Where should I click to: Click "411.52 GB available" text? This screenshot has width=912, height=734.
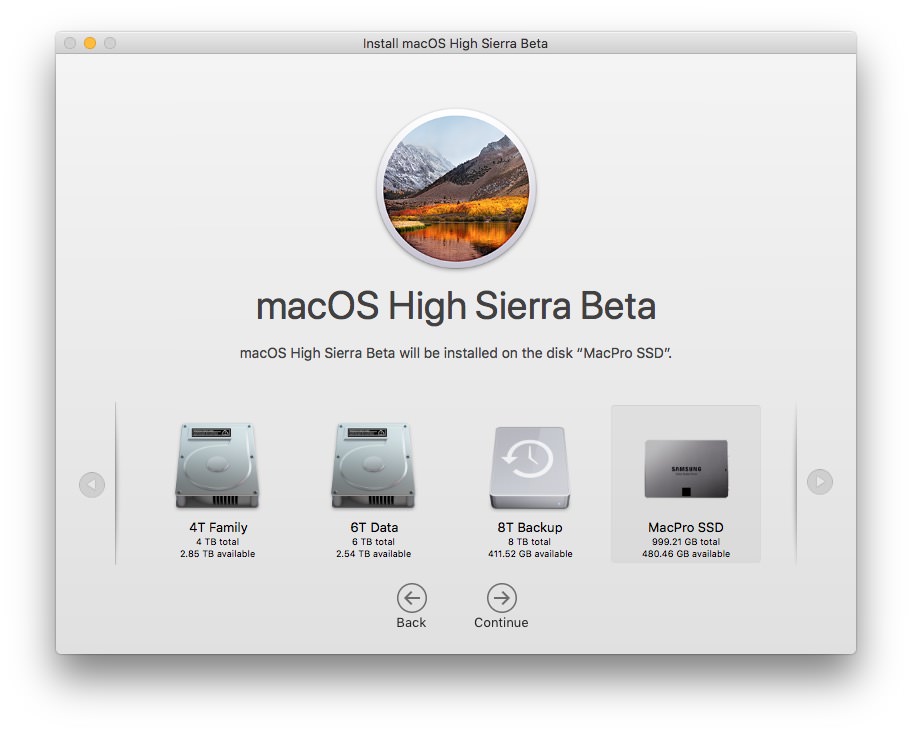pyautogui.click(x=530, y=554)
